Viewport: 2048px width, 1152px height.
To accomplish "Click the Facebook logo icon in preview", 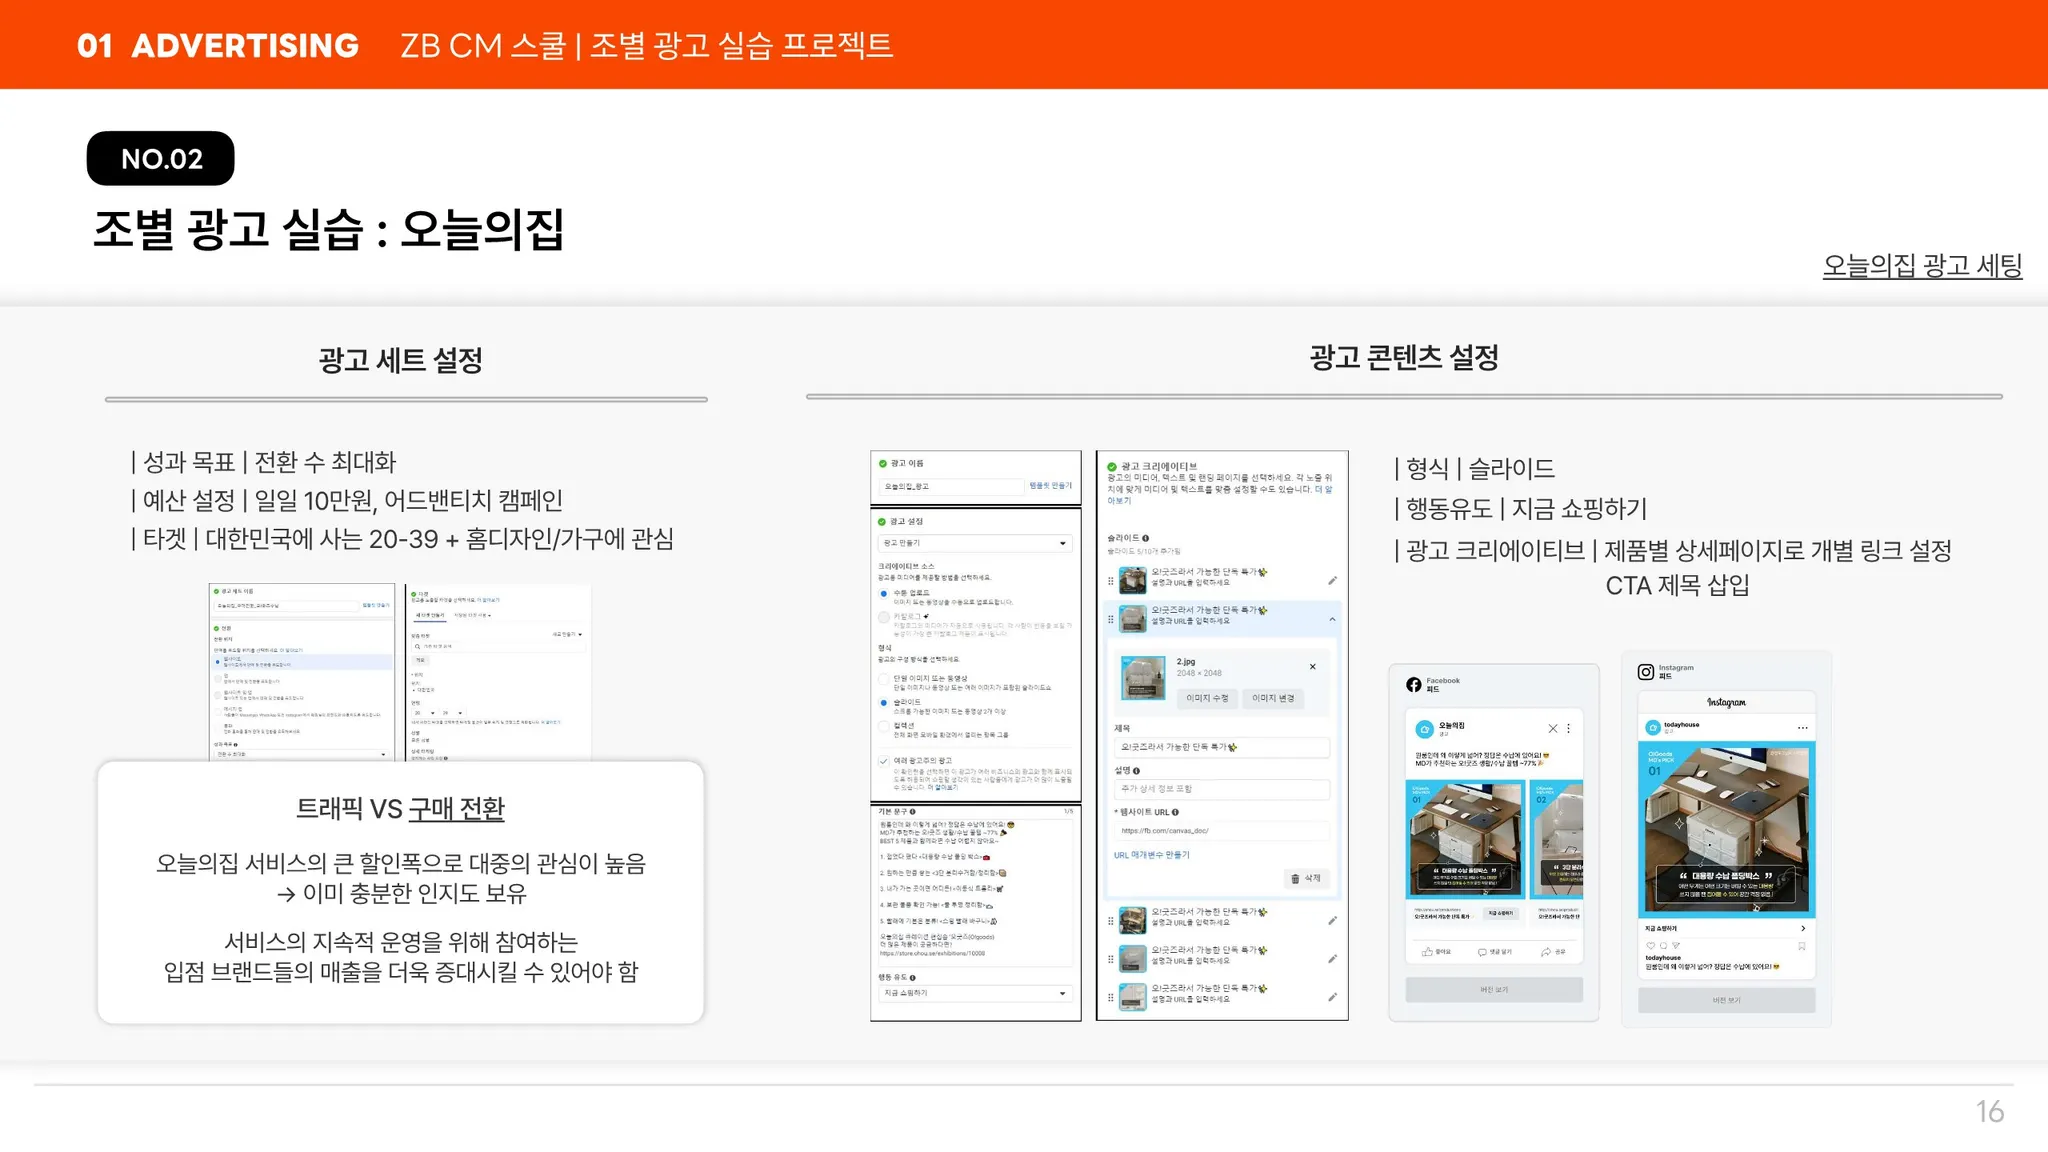I will click(1413, 685).
